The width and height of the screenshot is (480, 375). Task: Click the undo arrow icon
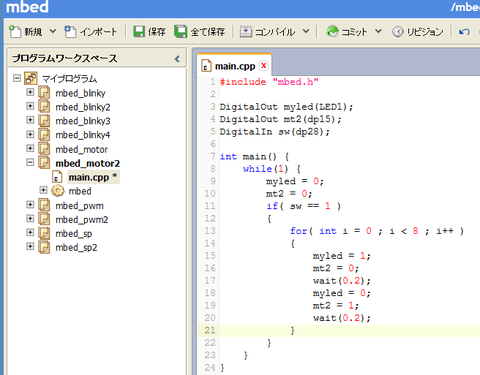coord(464,32)
